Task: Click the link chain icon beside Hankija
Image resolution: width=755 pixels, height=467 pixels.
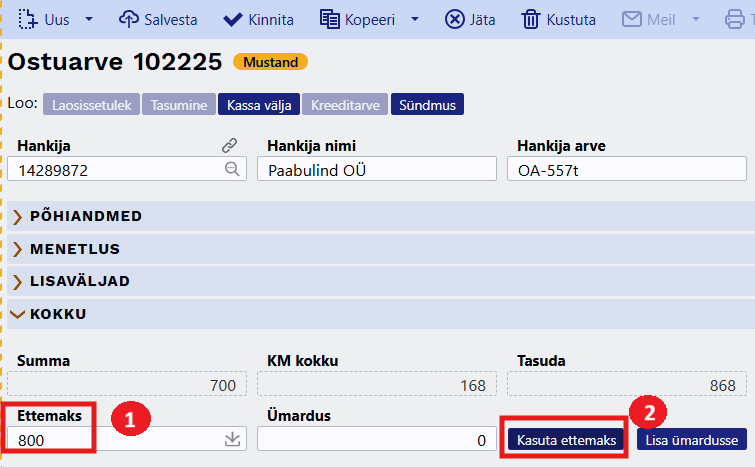Action: (x=229, y=145)
